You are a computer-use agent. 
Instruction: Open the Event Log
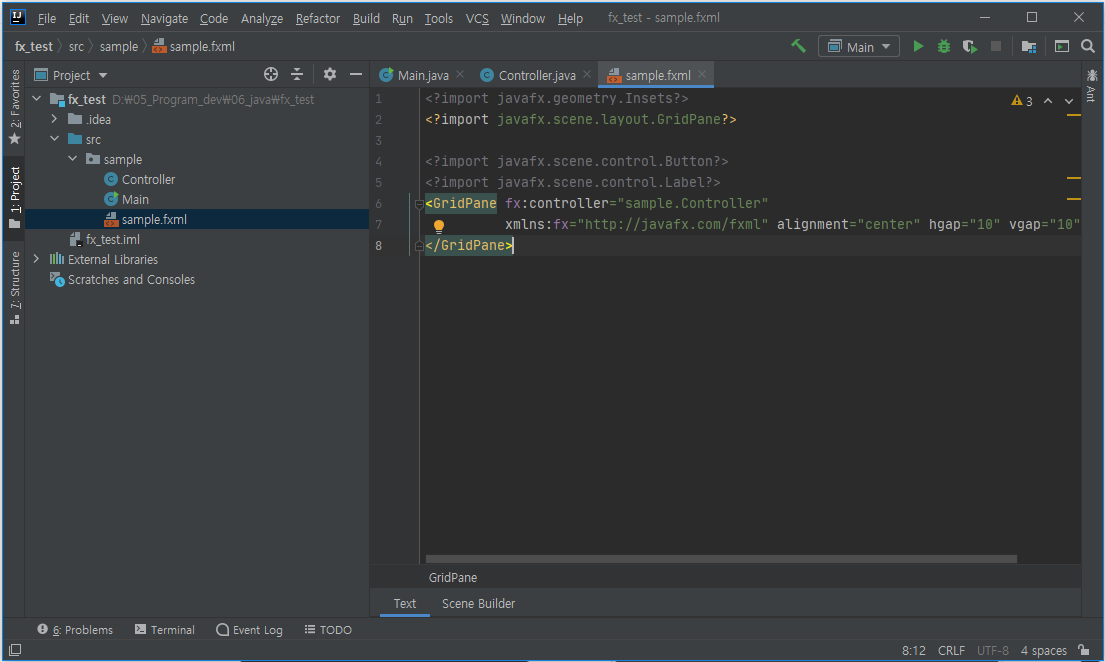click(249, 630)
